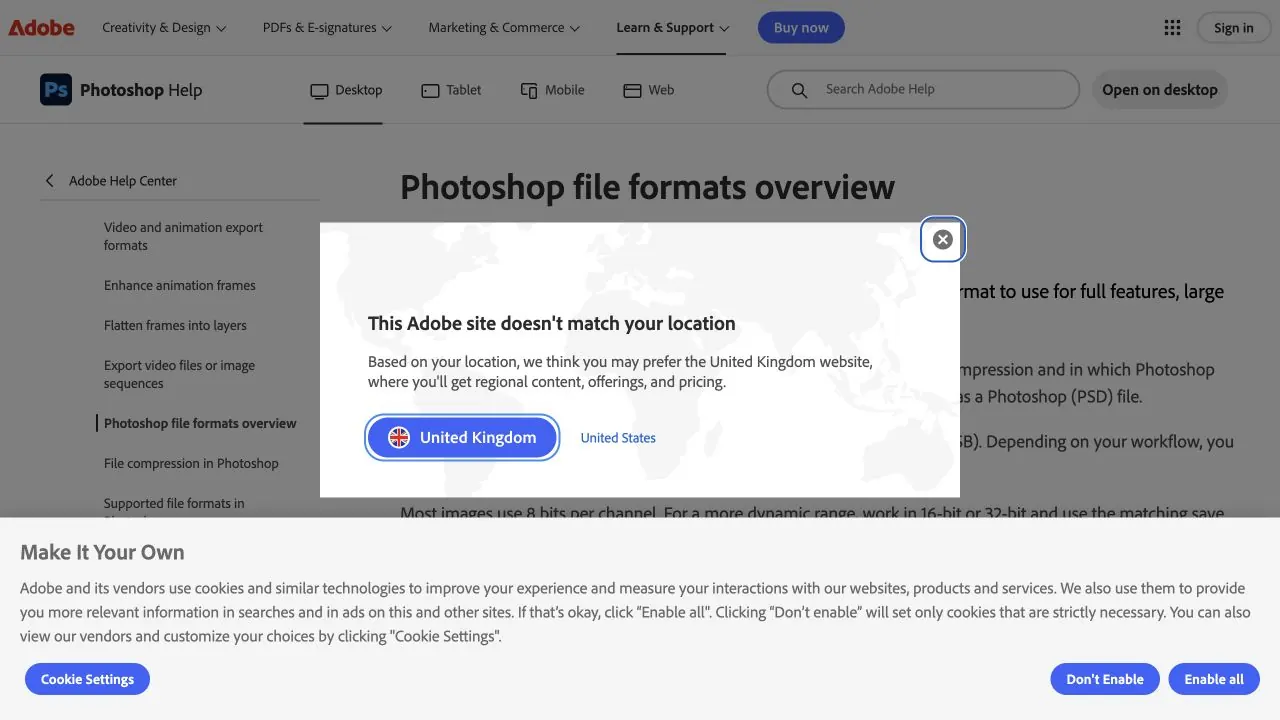
Task: Focus the Search Adobe Help field
Action: [923, 90]
